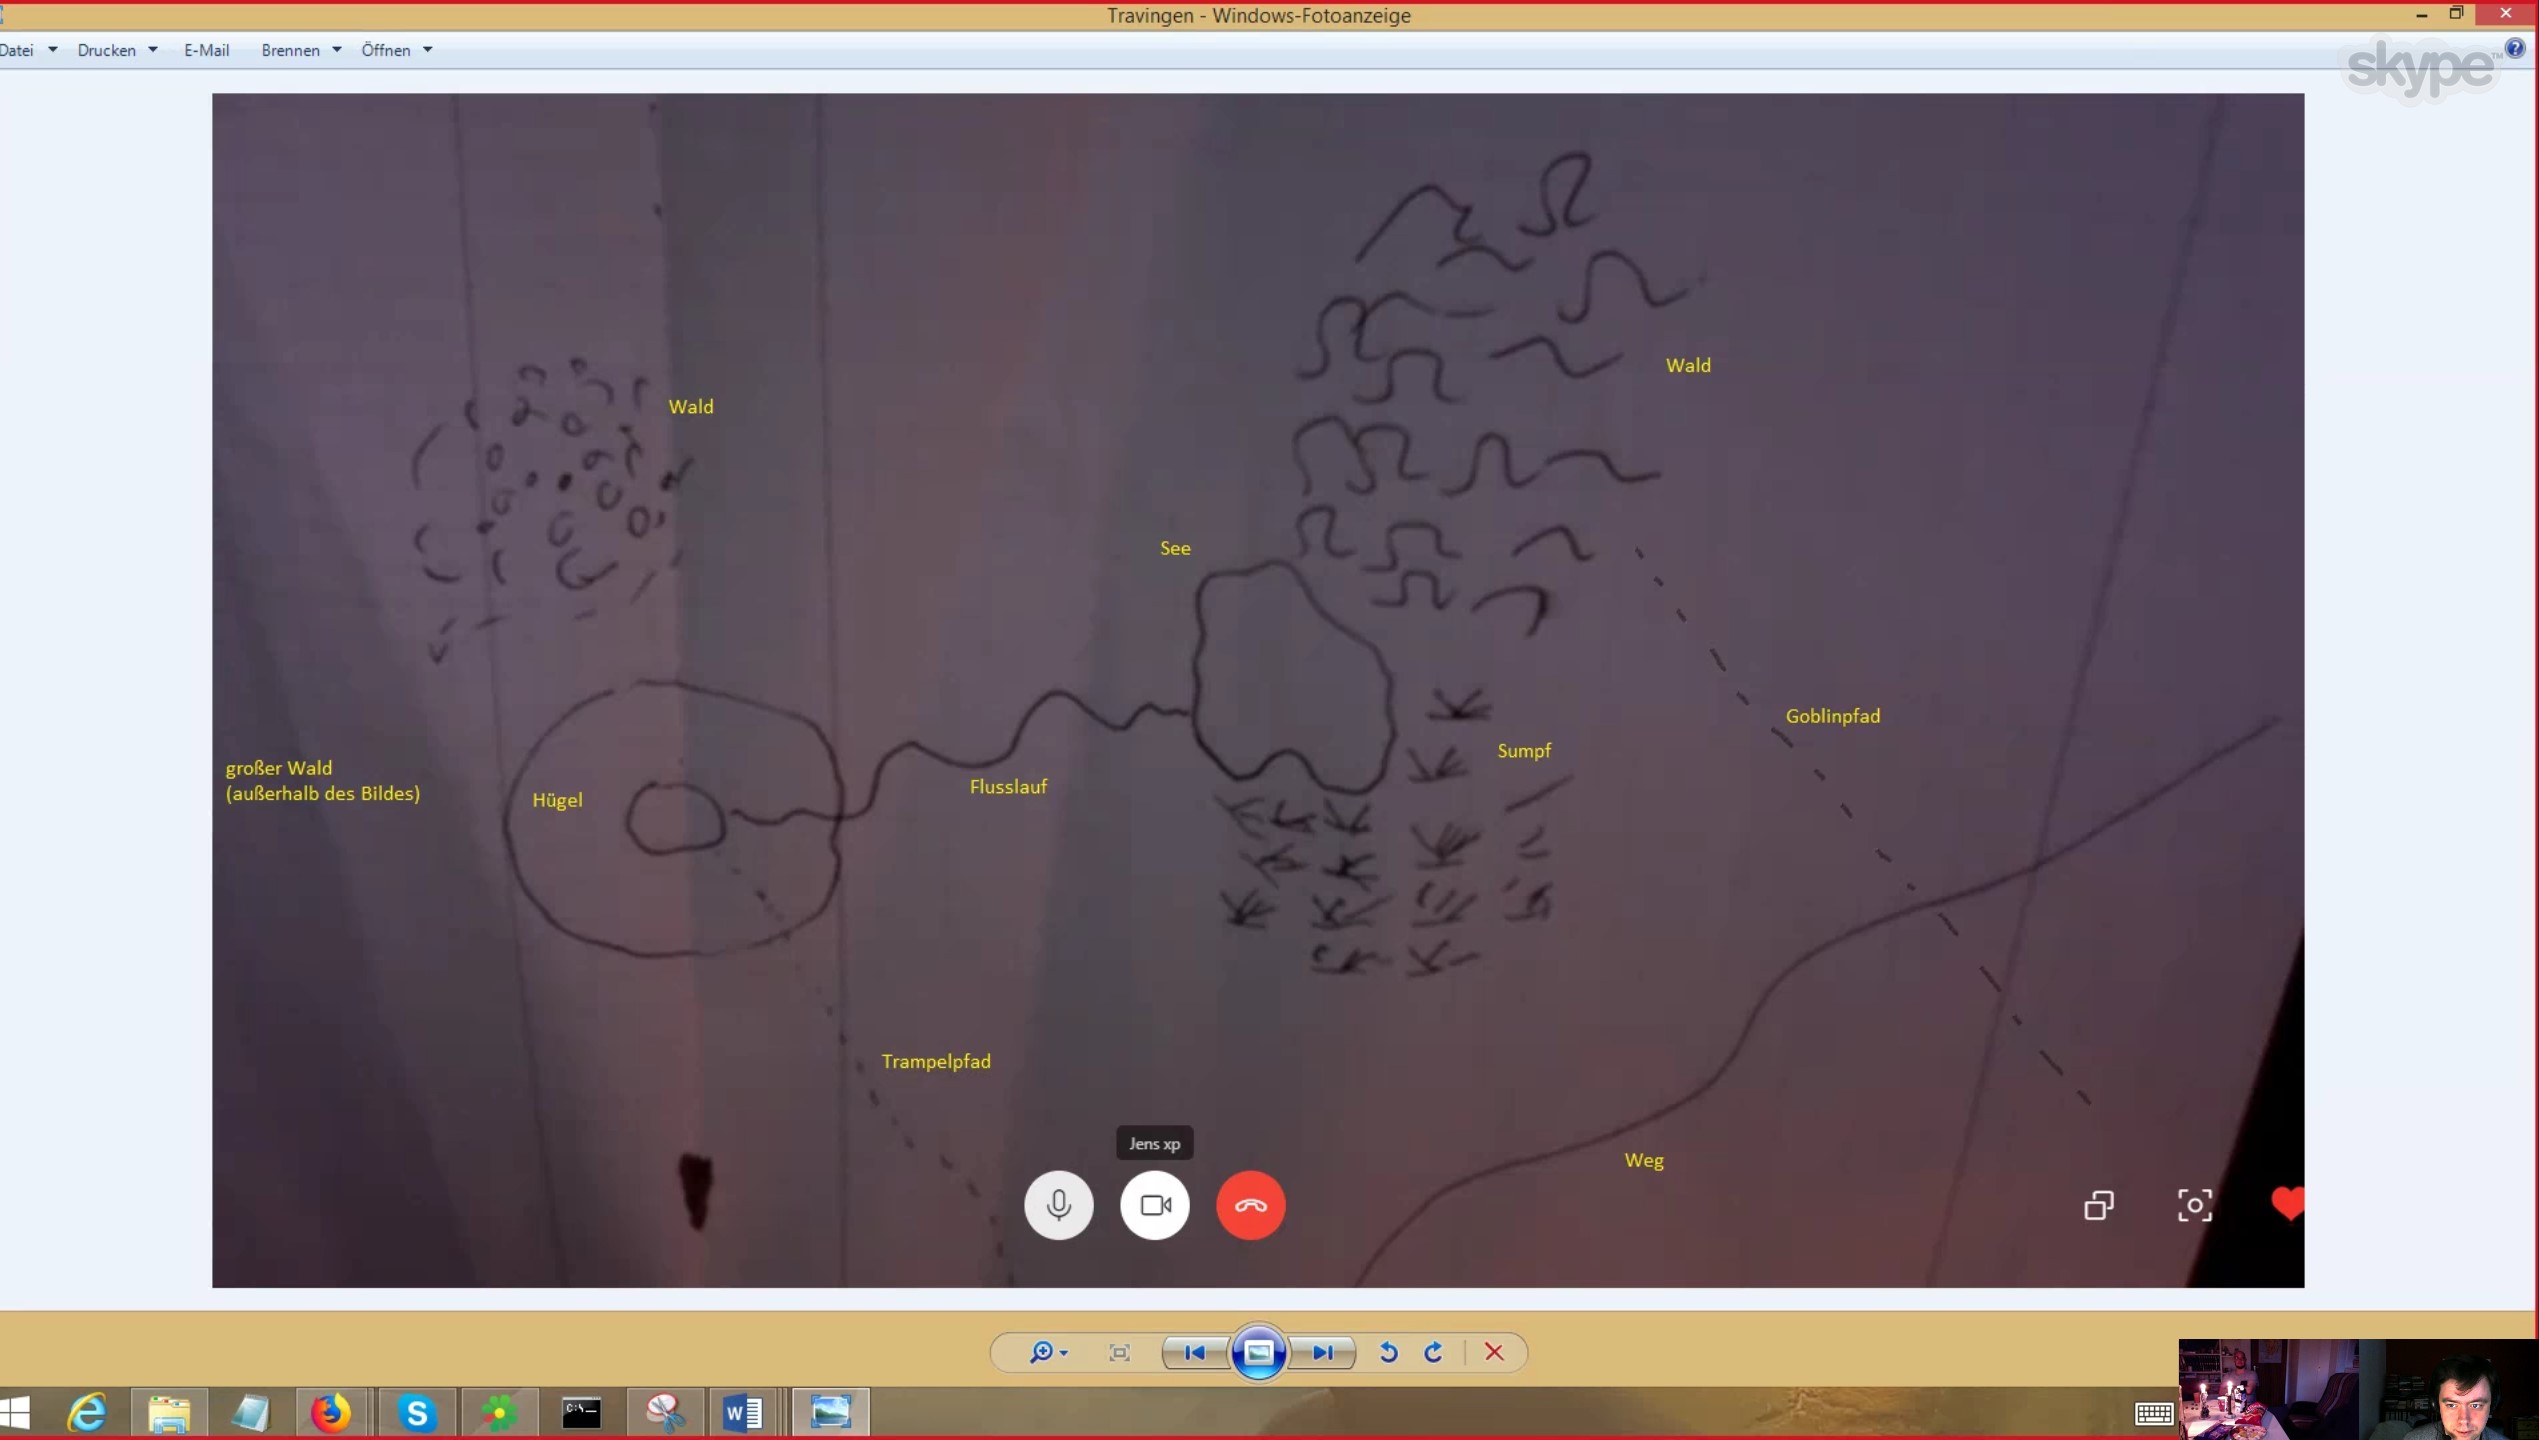Rotate the photo clockwise
The image size is (2539, 1440).
1433,1352
